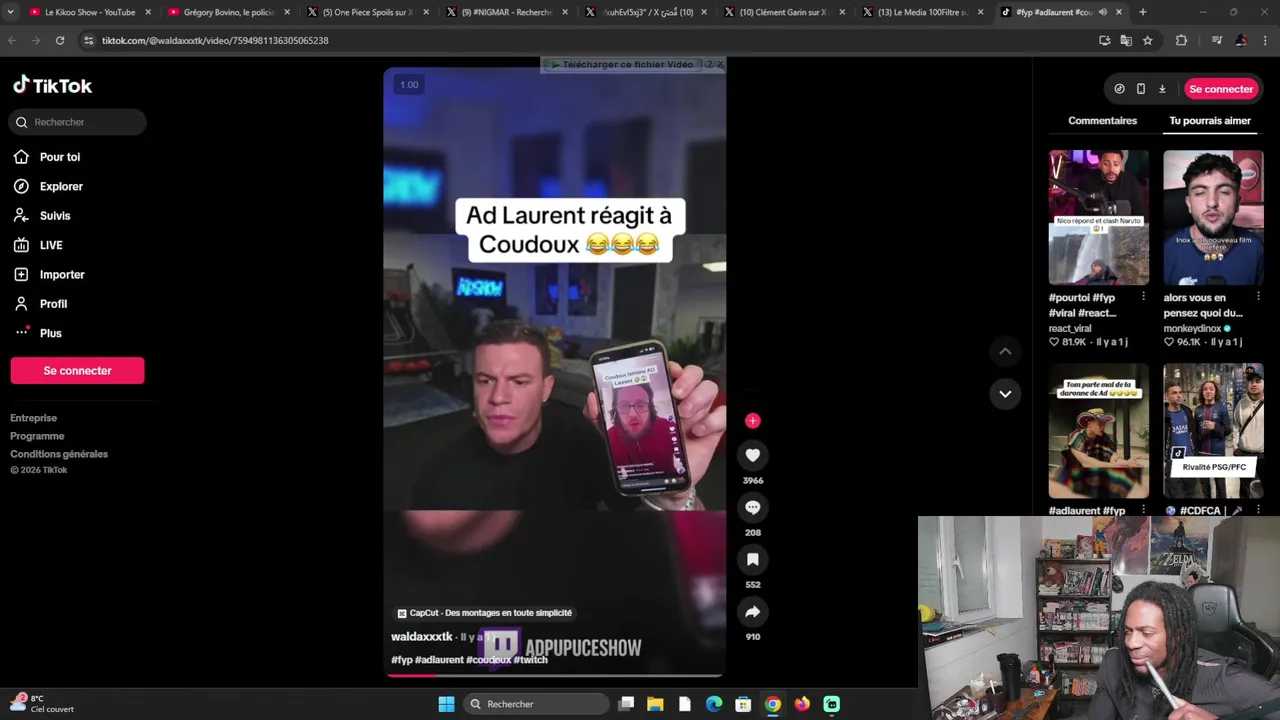
Task: Switch to Le Kikoo Show YouTube tab
Action: (x=90, y=12)
